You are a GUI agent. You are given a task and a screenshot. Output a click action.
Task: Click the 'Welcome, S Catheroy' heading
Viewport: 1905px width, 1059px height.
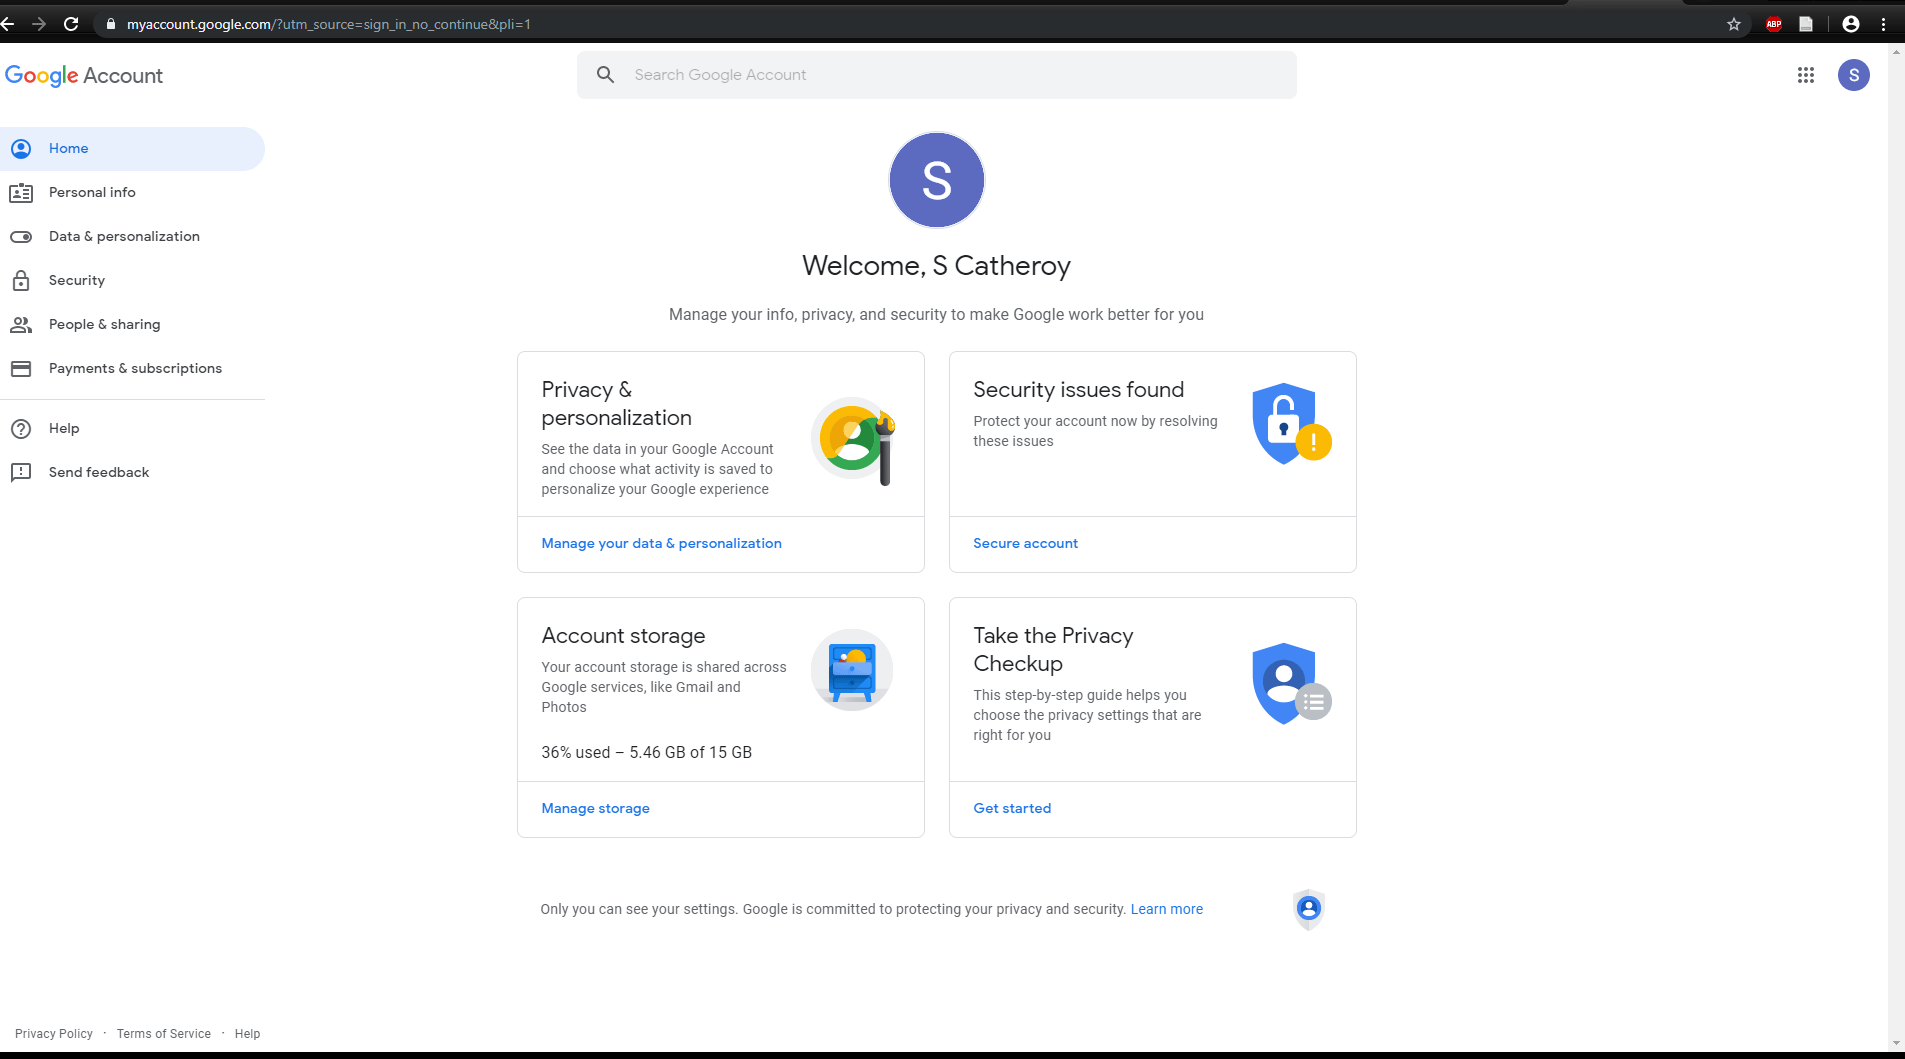click(936, 266)
